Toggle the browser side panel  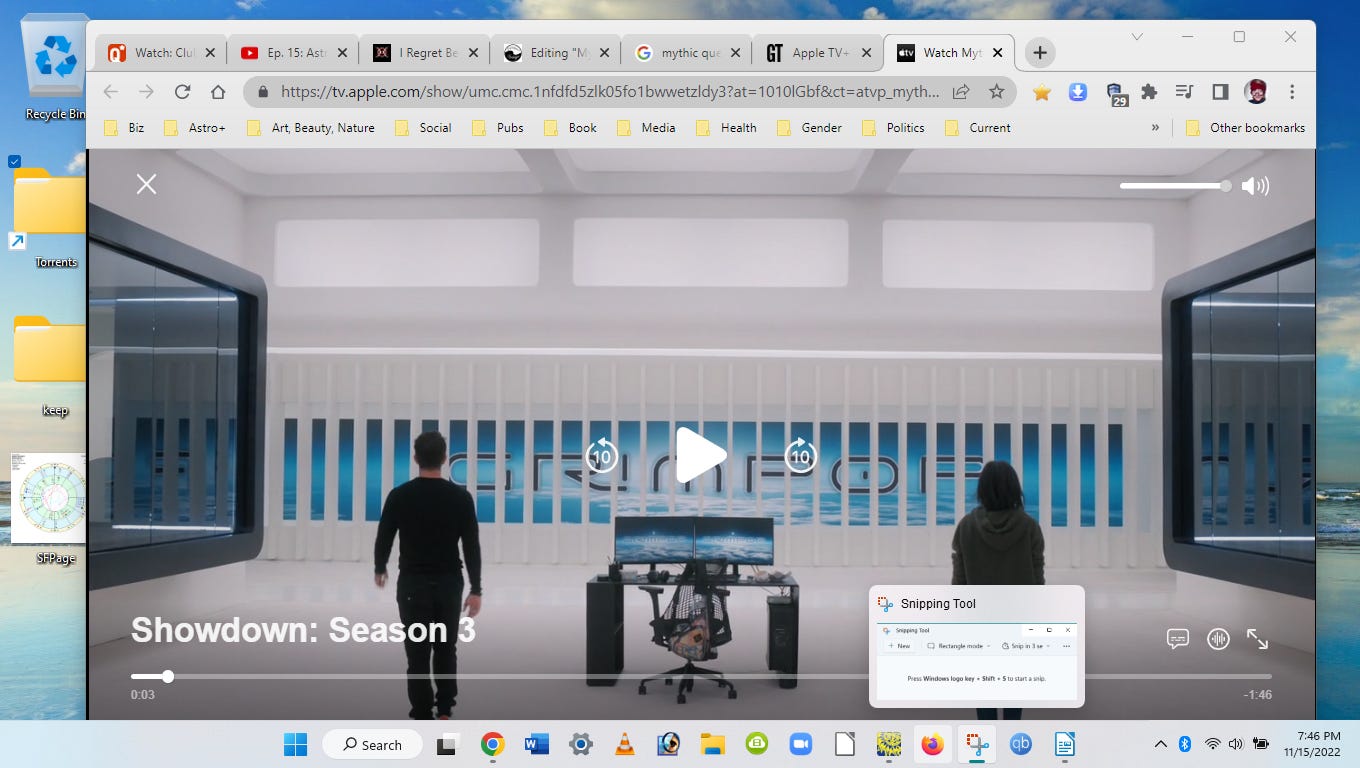pos(1220,92)
